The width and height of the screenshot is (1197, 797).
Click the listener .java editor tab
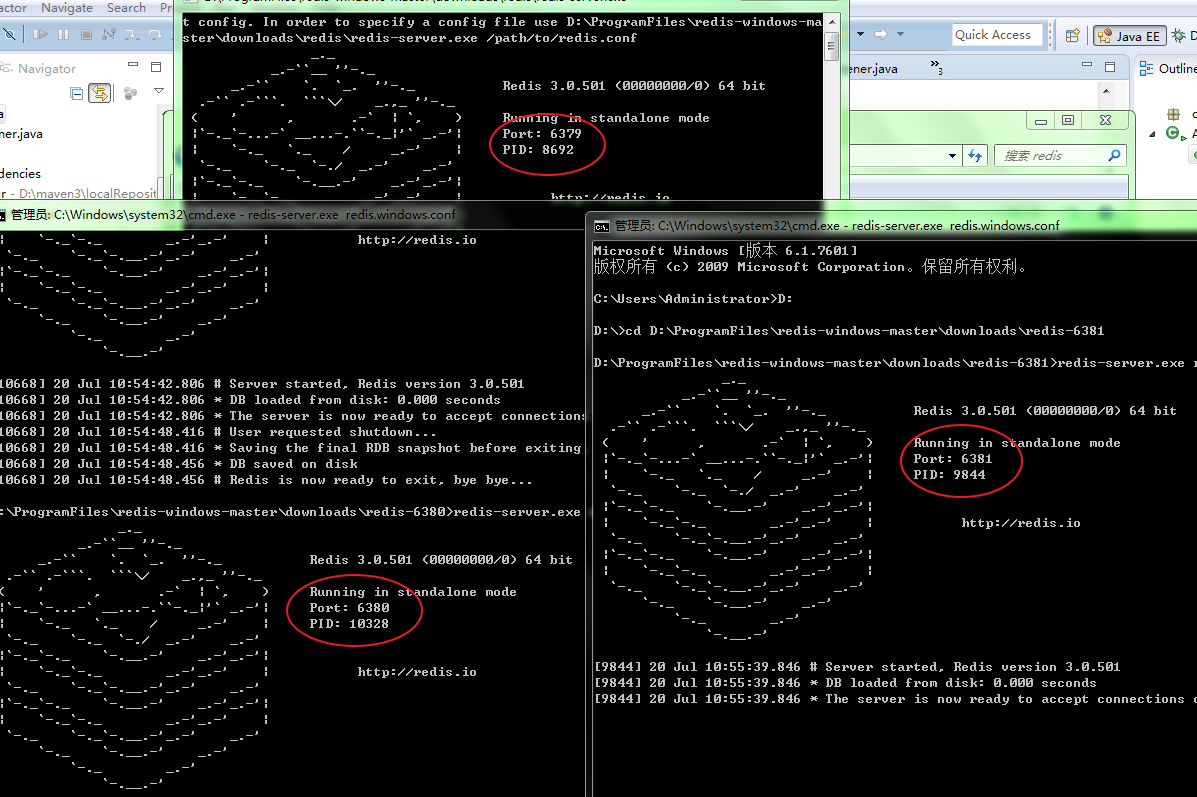pos(873,69)
